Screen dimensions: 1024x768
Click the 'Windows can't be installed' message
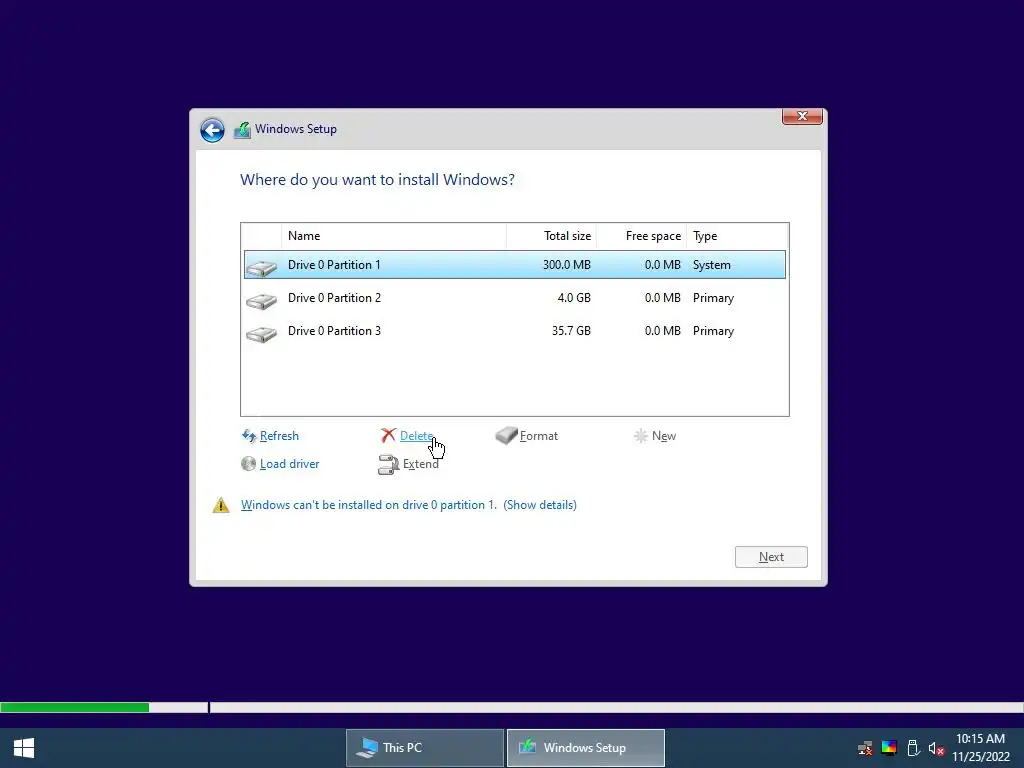point(369,505)
